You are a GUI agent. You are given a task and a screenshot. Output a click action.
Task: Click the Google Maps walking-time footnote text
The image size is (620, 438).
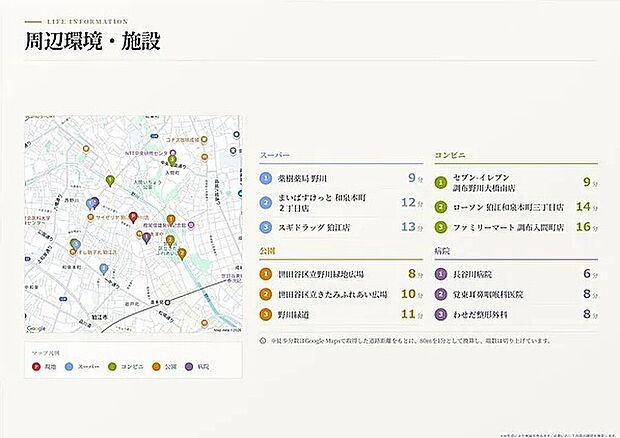click(410, 341)
